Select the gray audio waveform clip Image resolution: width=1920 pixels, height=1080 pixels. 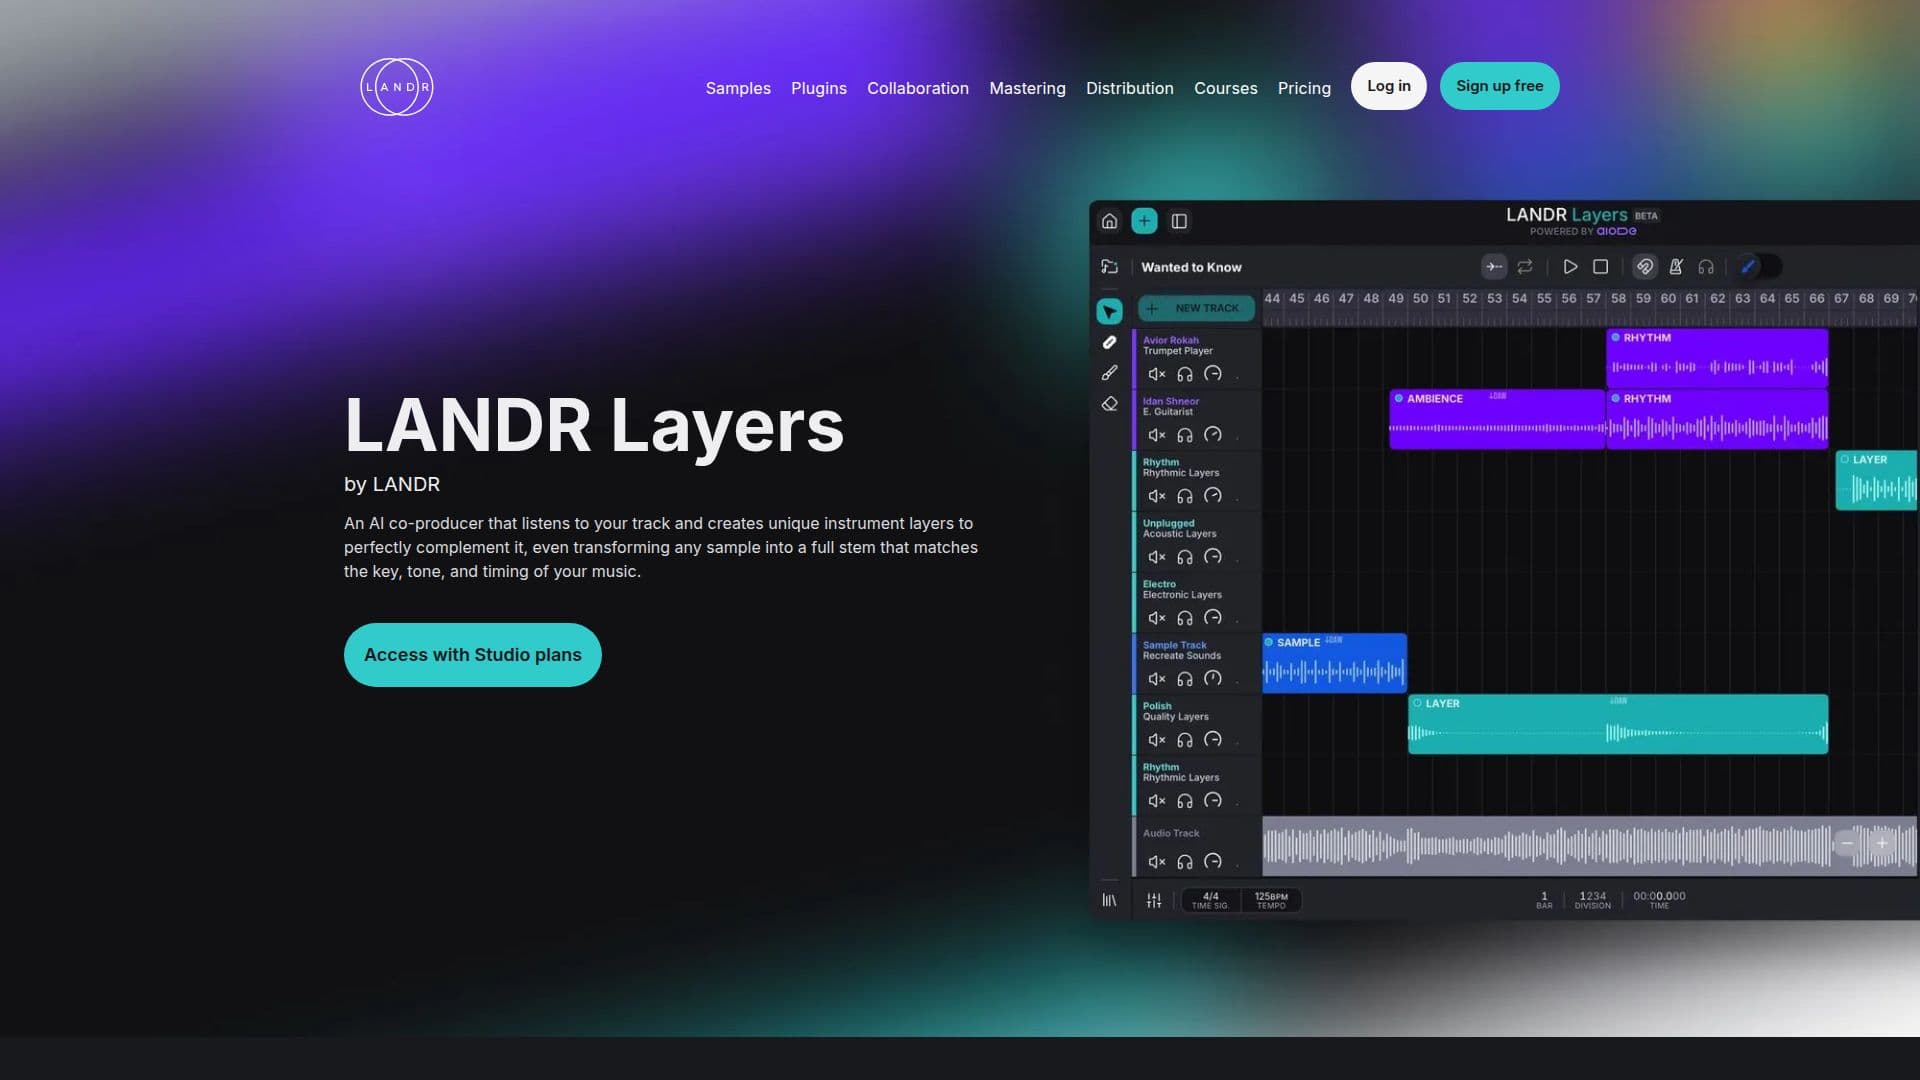coord(1590,846)
